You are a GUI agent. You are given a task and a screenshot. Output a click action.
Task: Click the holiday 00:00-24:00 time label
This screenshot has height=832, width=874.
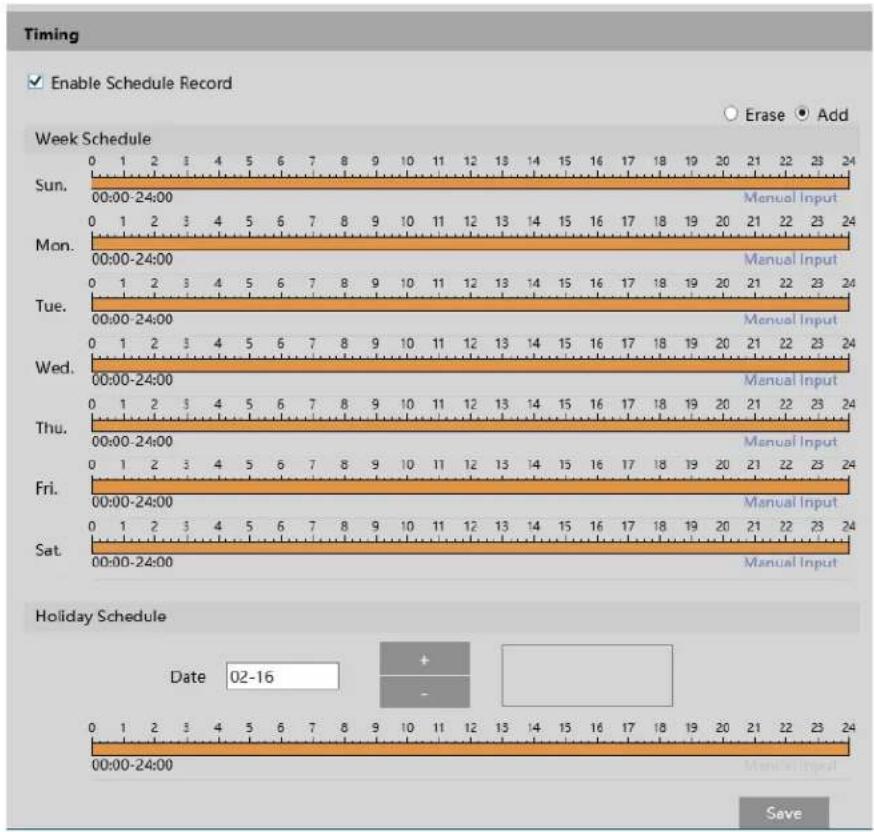132,765
